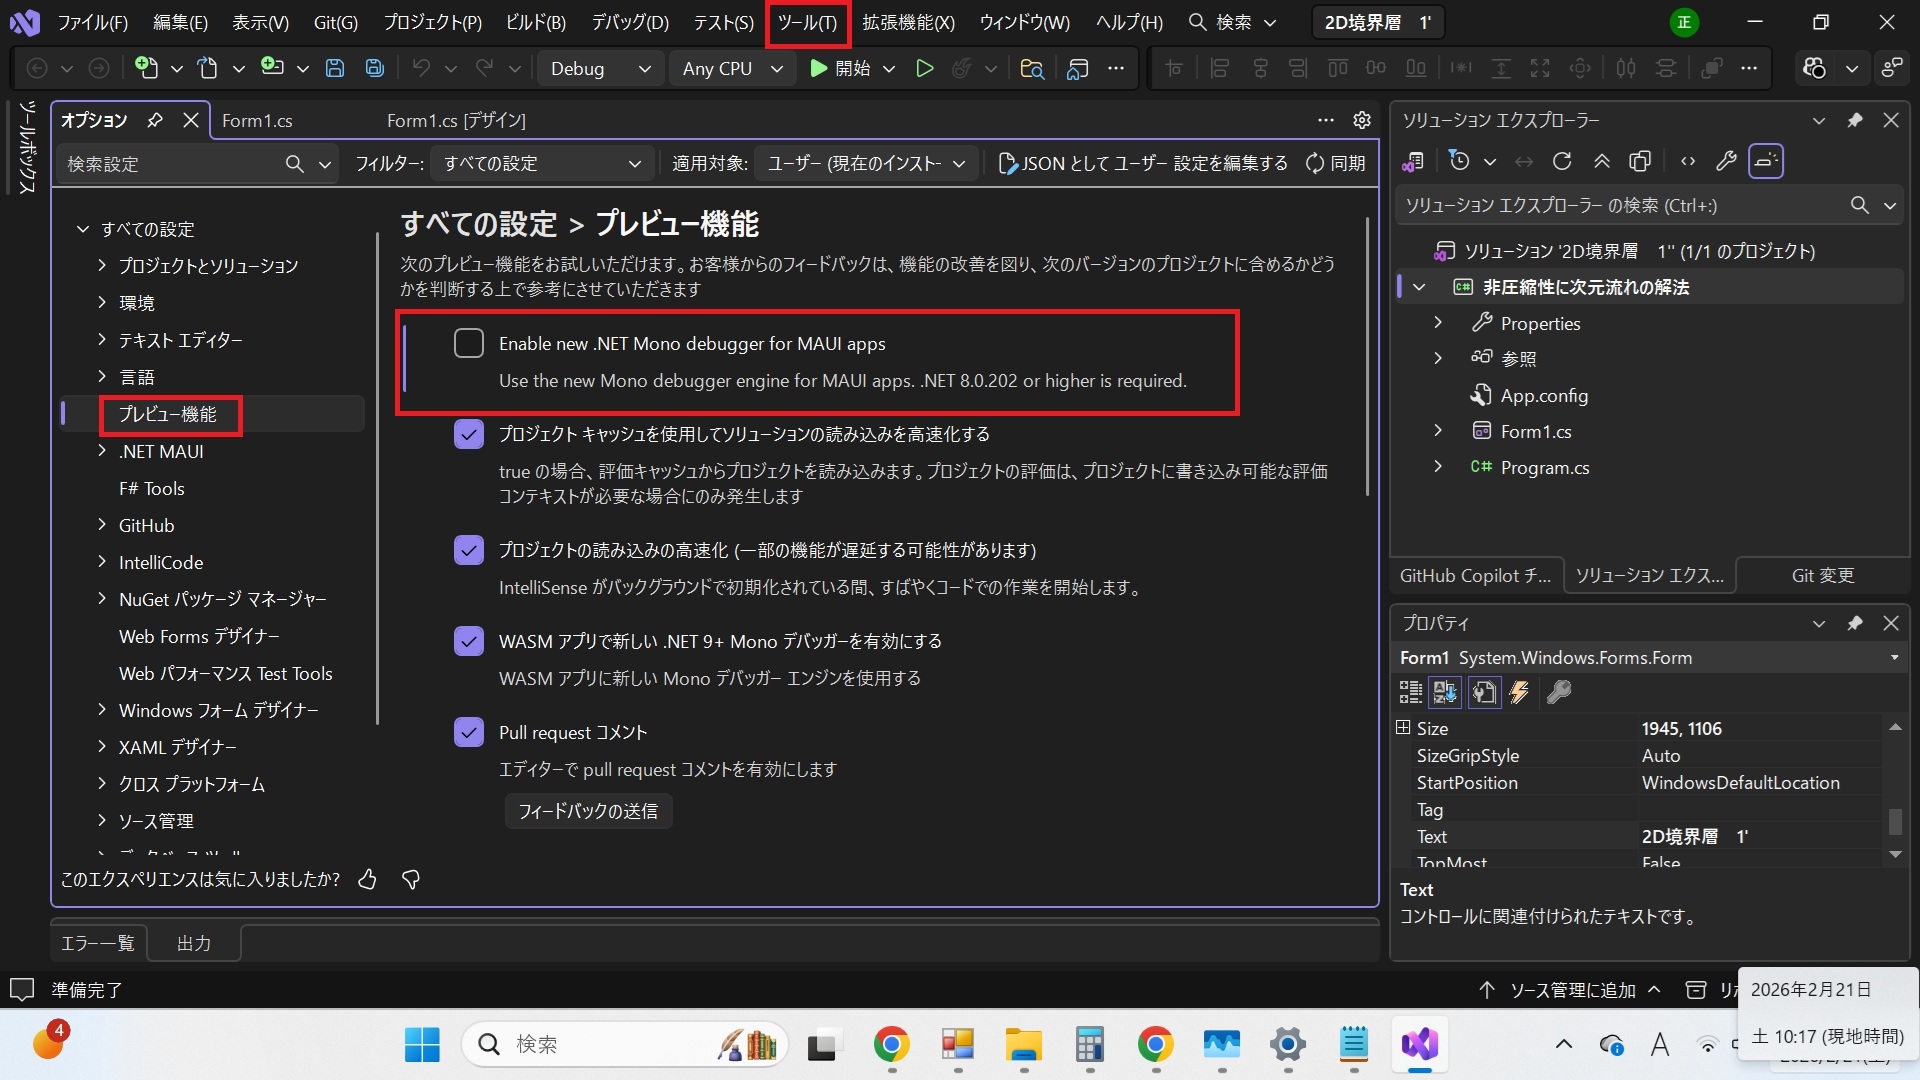Open the Options tab settings gear
The image size is (1920, 1080).
(x=1361, y=120)
